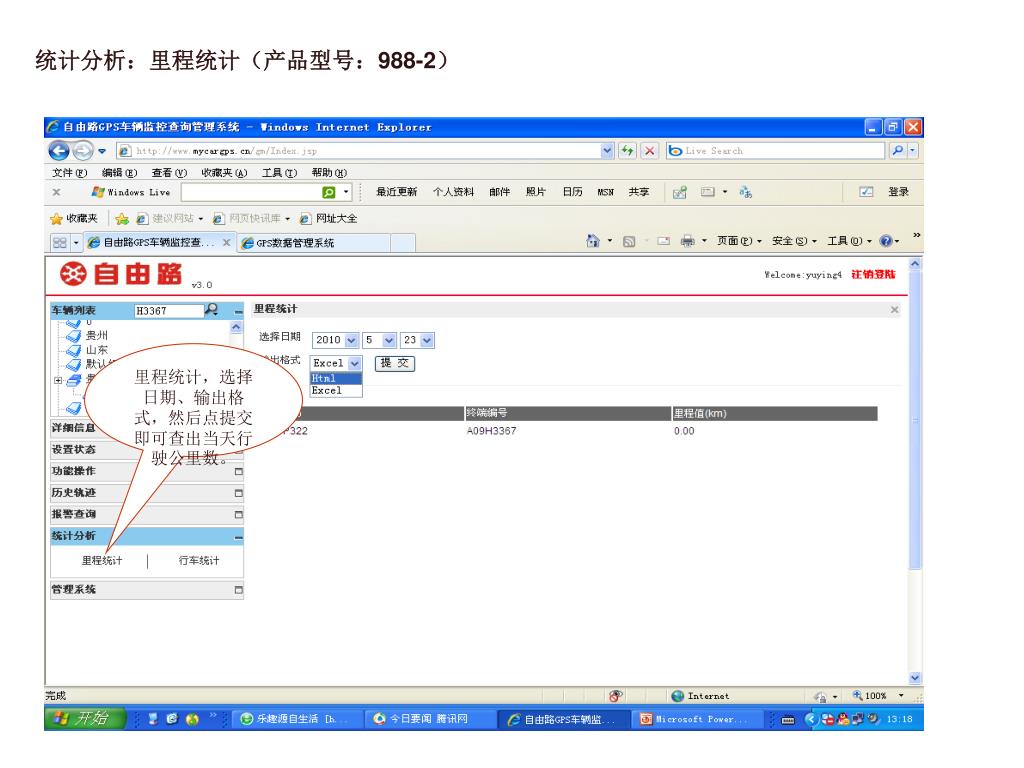Click the Windows Live share image icon

tap(680, 192)
